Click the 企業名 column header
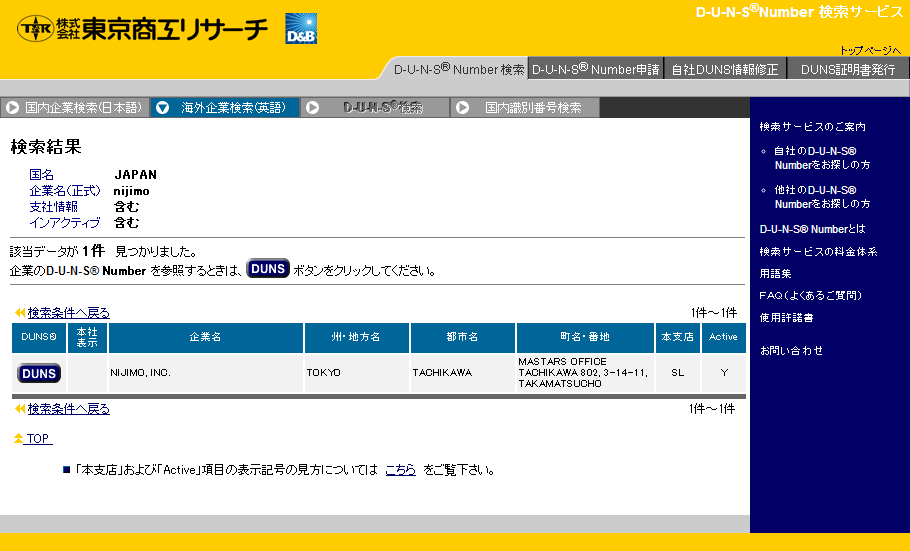910x551 pixels. coord(205,337)
